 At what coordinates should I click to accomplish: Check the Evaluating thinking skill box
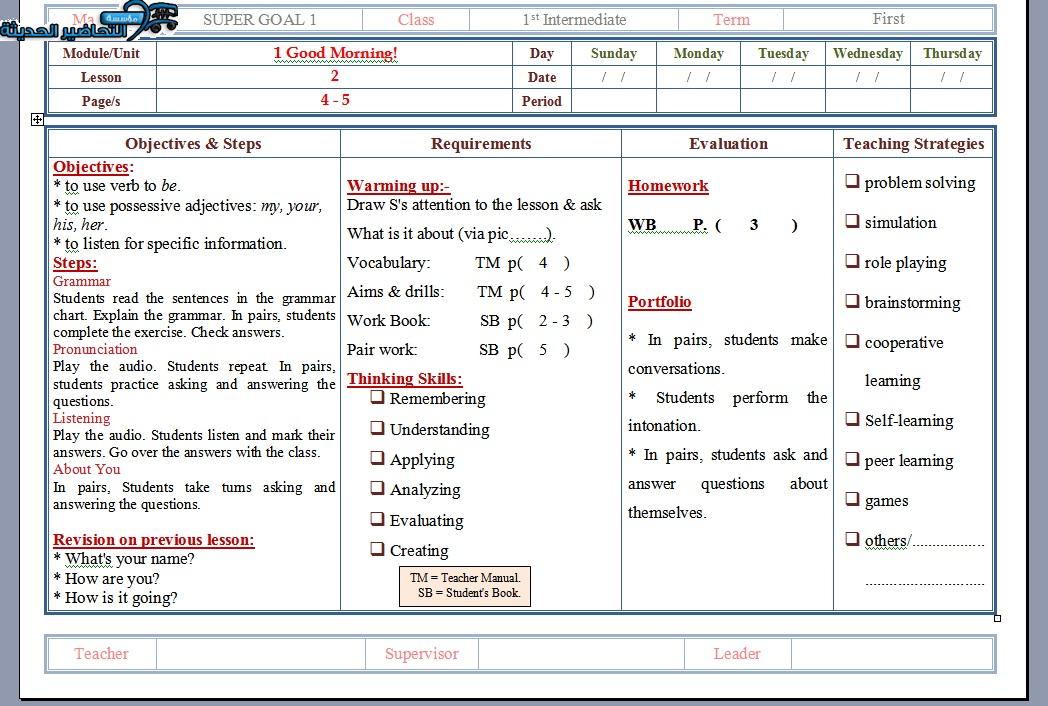tap(378, 519)
